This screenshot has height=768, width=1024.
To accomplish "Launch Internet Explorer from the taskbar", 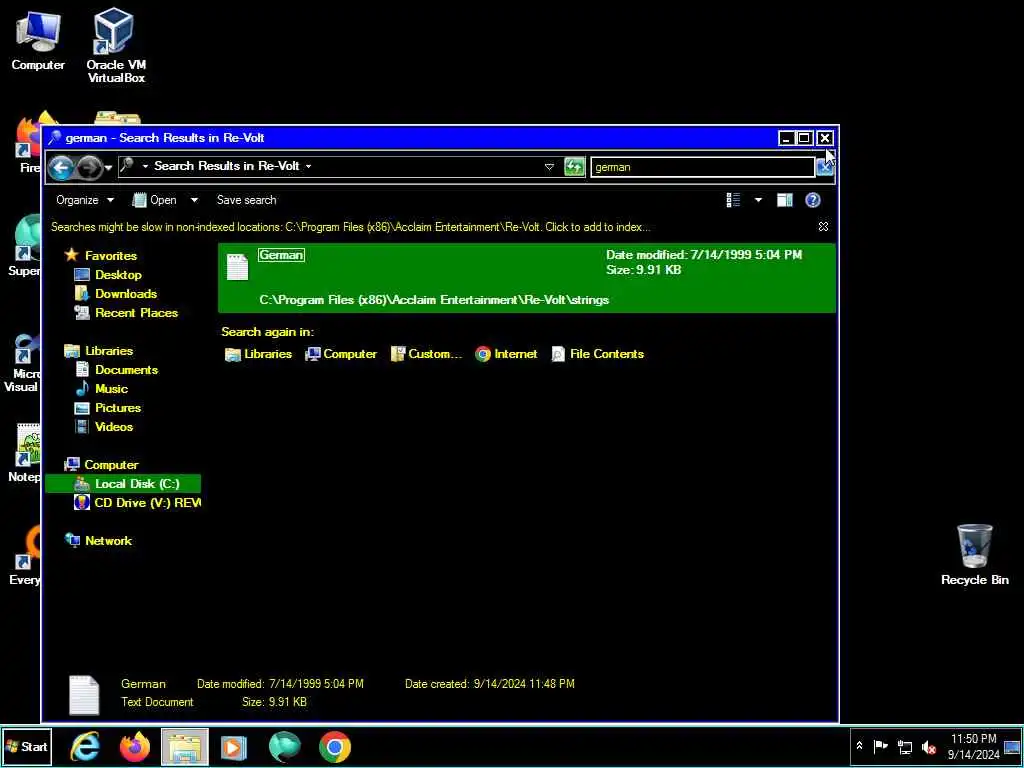I will 85,747.
